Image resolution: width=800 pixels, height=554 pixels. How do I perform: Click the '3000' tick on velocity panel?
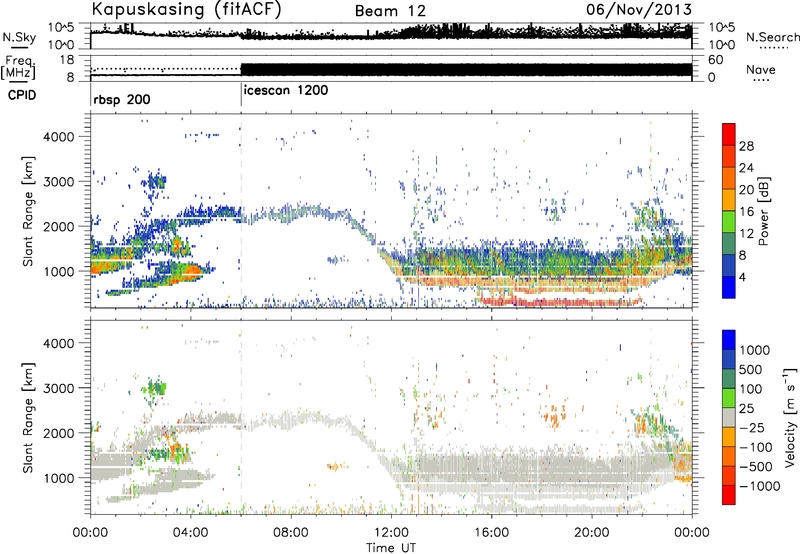point(59,388)
